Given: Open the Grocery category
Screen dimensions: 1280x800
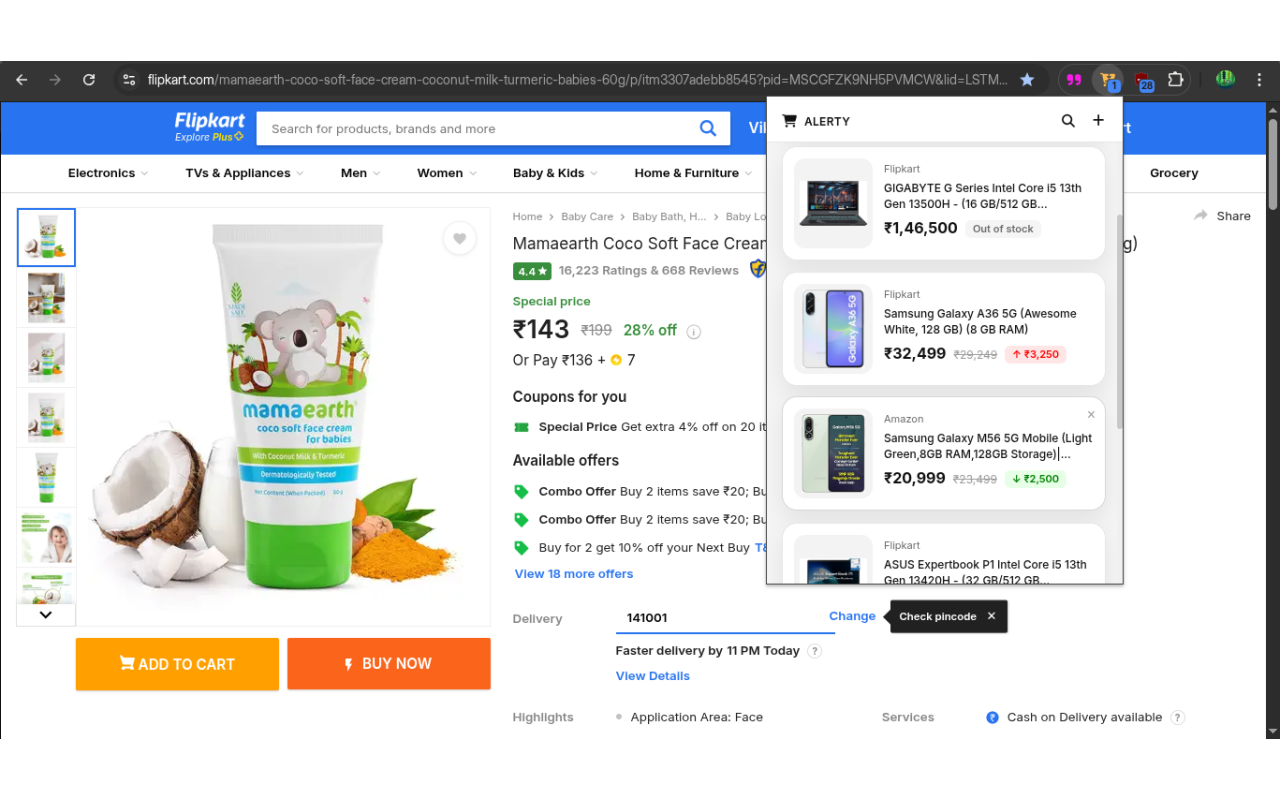Looking at the screenshot, I should point(1174,173).
